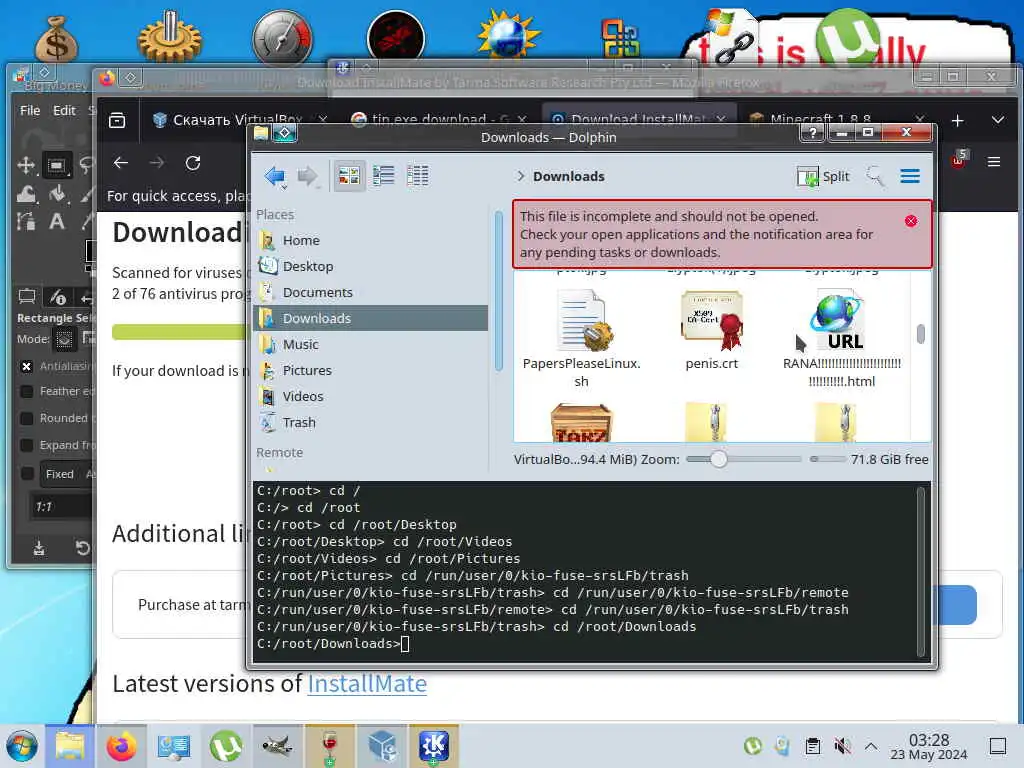Screen dimensions: 1024x768
Task: Enable Feather edges checkbox in GIMP
Action: 26,391
